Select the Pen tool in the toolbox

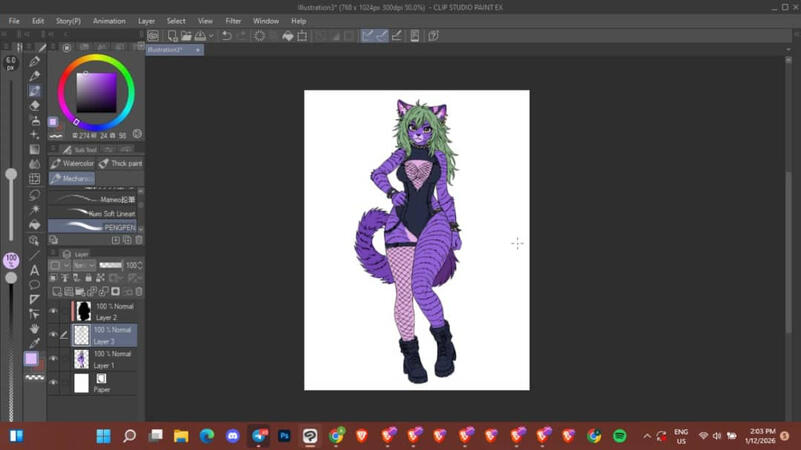(34, 61)
